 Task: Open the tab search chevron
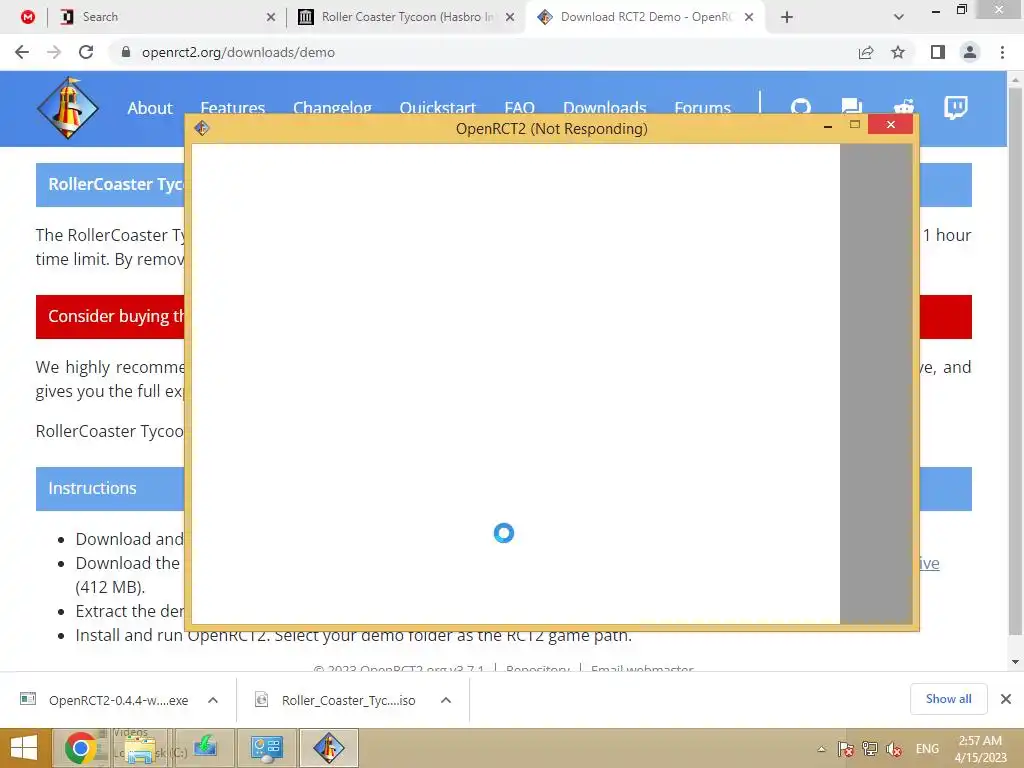pyautogui.click(x=899, y=17)
